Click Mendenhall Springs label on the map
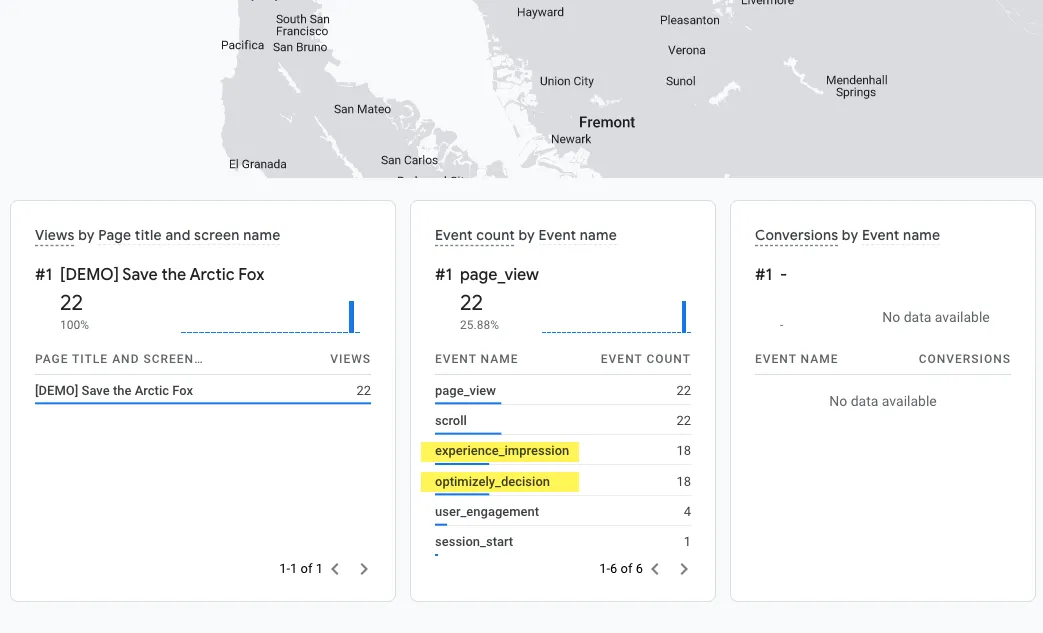 (857, 86)
